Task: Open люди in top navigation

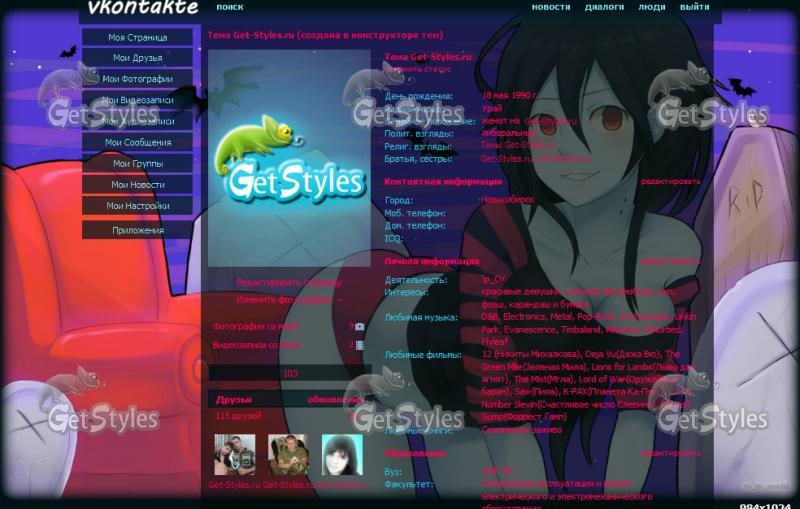Action: 652,7
